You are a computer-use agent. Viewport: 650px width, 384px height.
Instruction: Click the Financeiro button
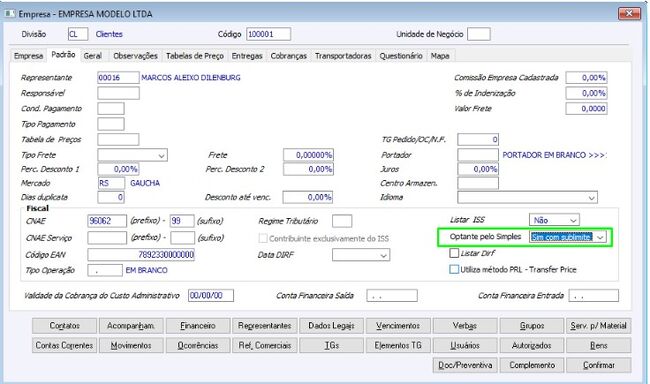click(198, 326)
